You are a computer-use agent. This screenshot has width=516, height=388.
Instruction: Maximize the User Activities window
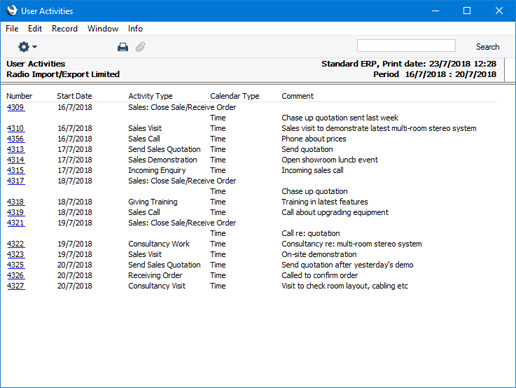pyautogui.click(x=467, y=11)
